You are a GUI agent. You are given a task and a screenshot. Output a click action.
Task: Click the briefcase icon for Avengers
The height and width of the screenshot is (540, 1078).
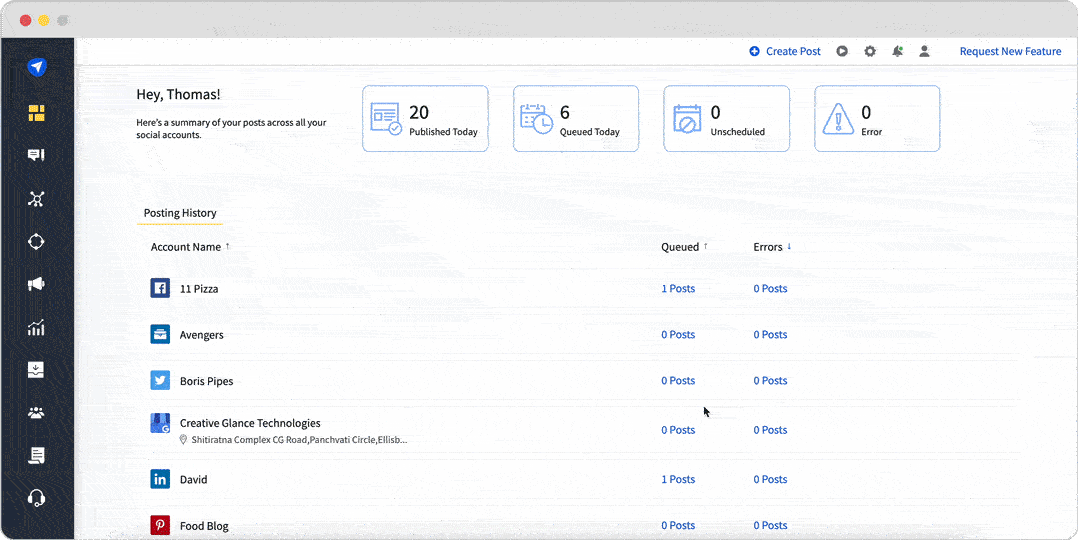(x=160, y=334)
